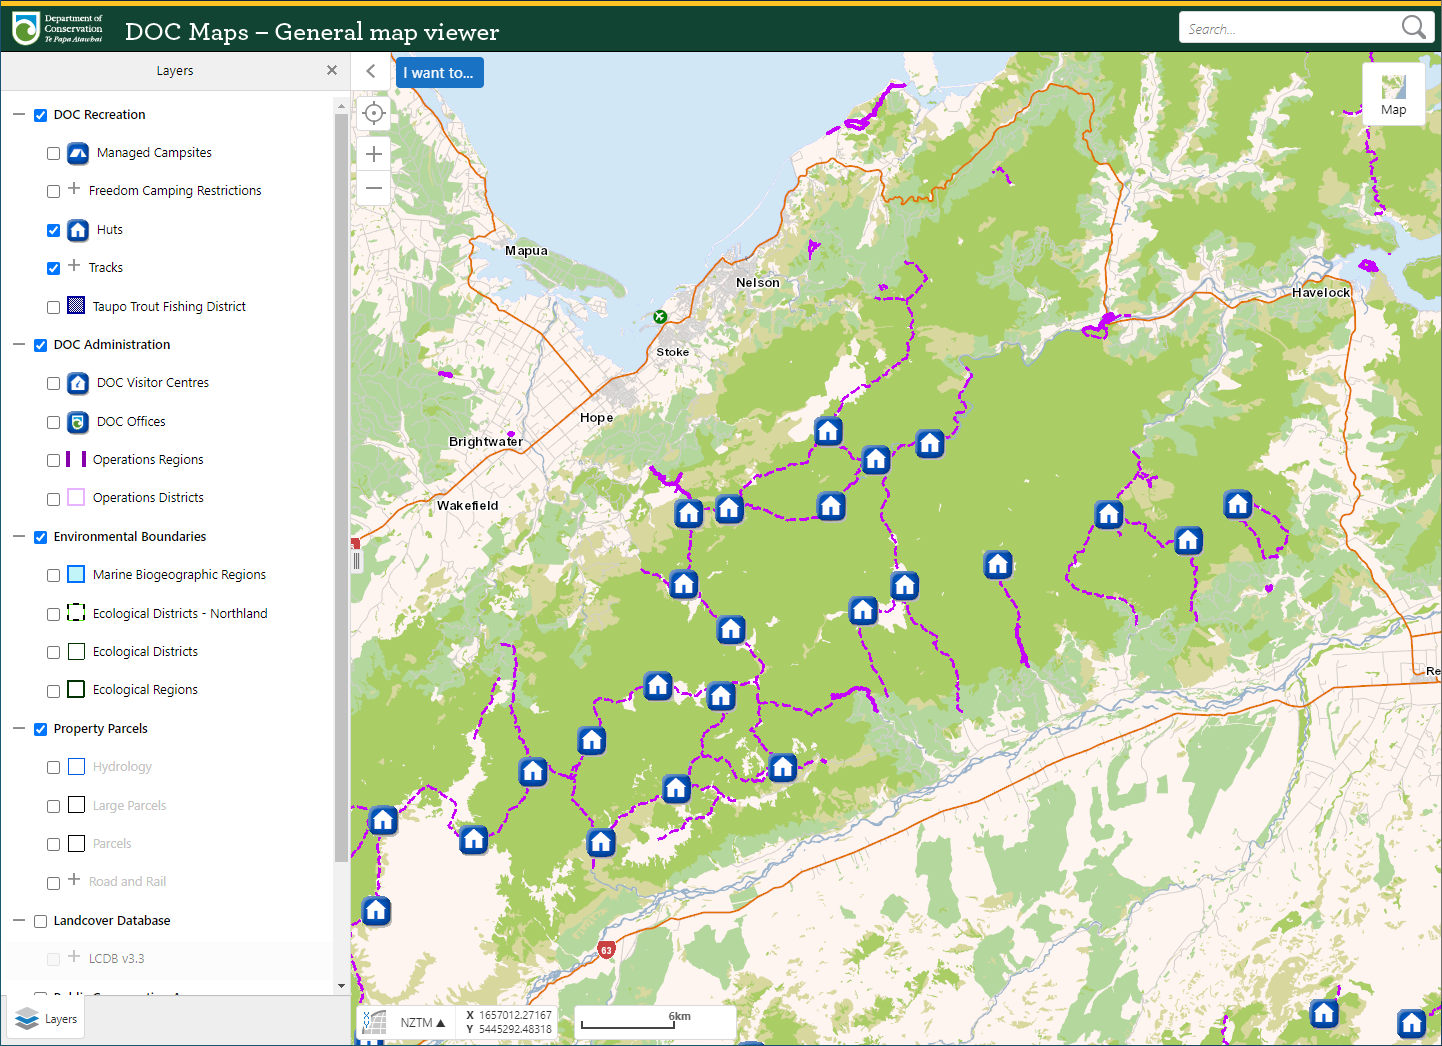The height and width of the screenshot is (1046, 1442).
Task: Click in the Search input field
Action: click(x=1290, y=28)
